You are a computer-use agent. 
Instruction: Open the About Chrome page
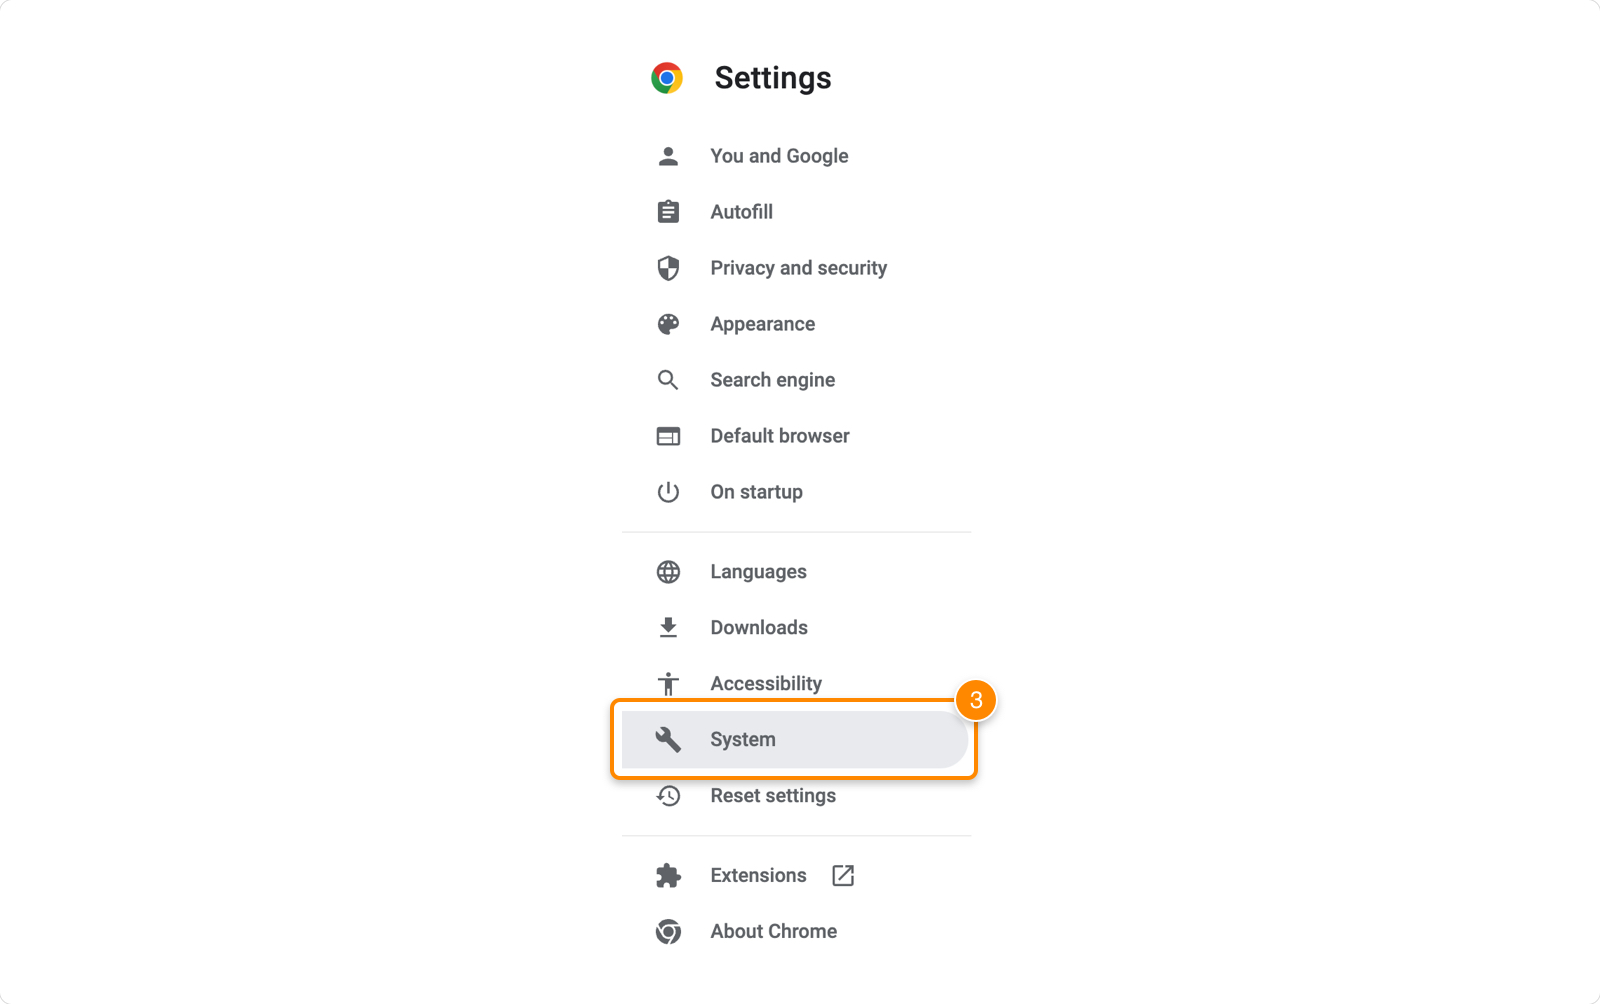[x=773, y=931]
